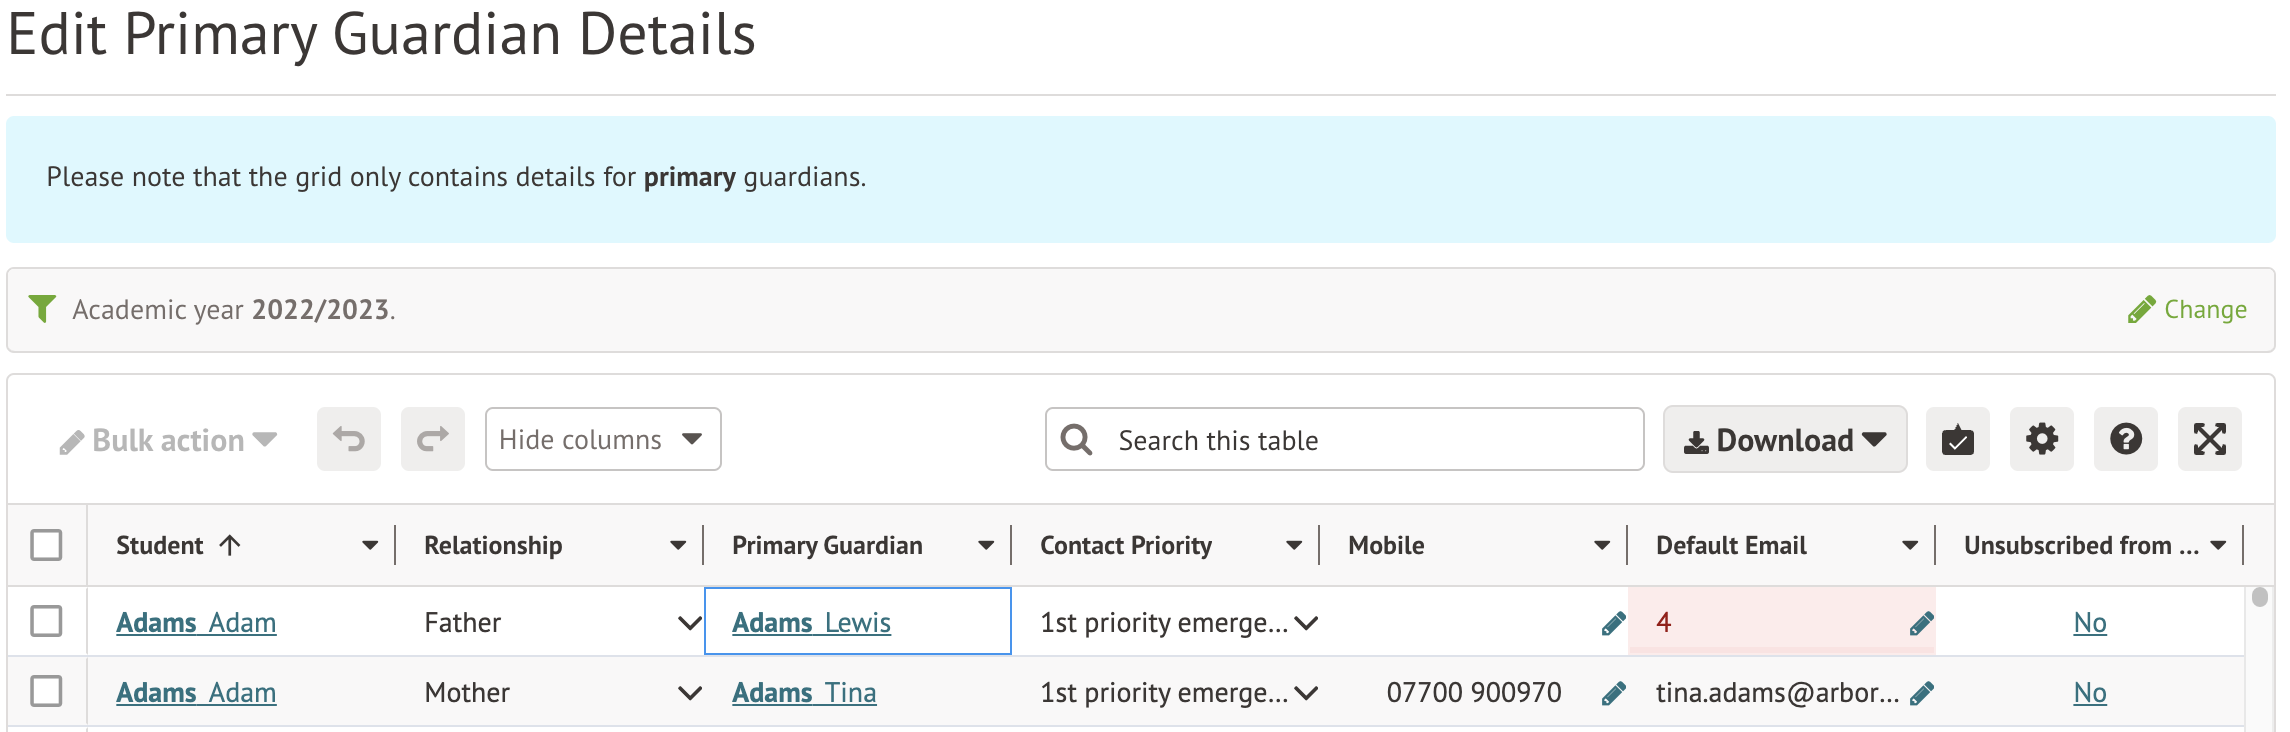Open the Bulk action menu
This screenshot has height=732, width=2290.
tap(168, 441)
